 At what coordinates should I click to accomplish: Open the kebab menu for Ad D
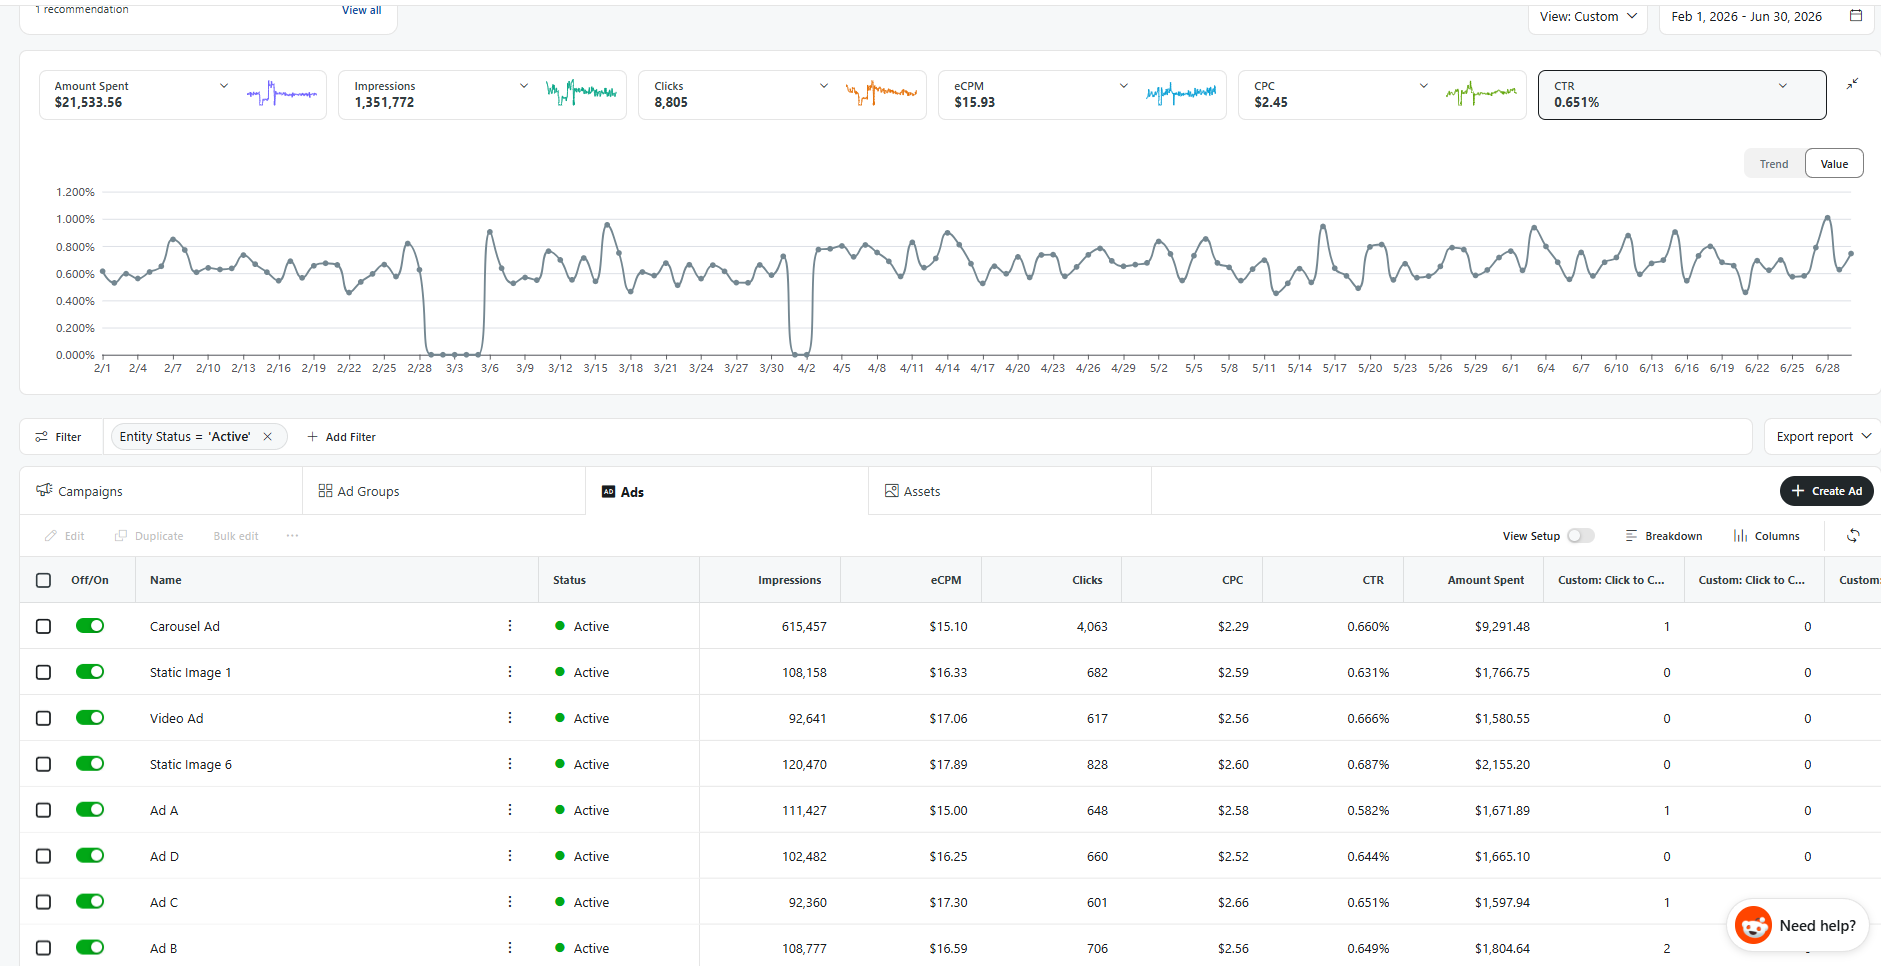(510, 856)
